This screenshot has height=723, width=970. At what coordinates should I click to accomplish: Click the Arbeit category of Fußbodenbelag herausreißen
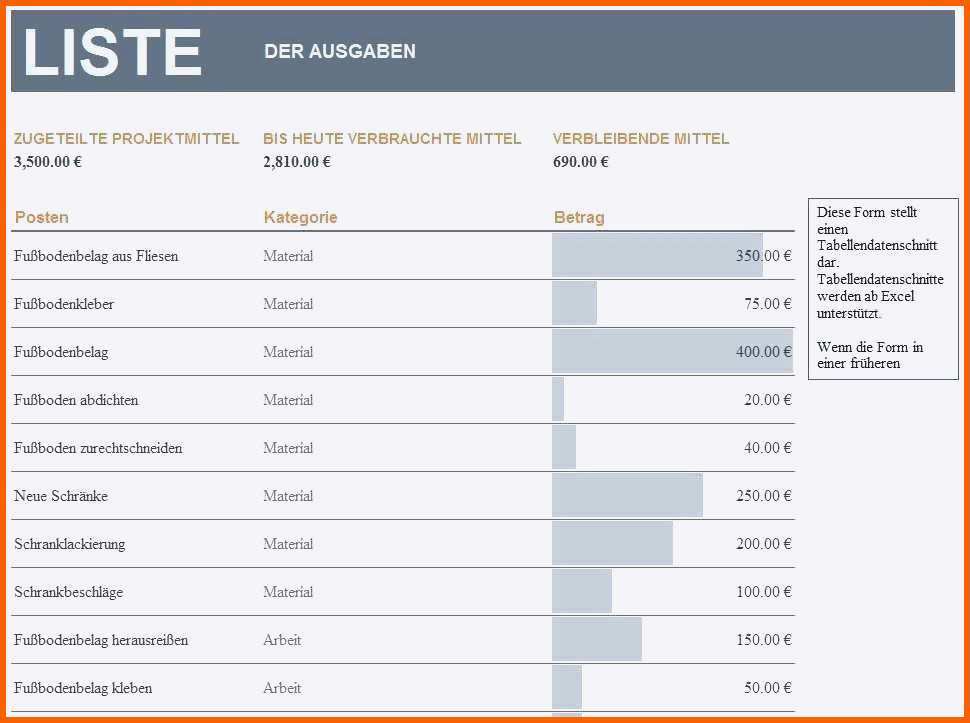282,640
